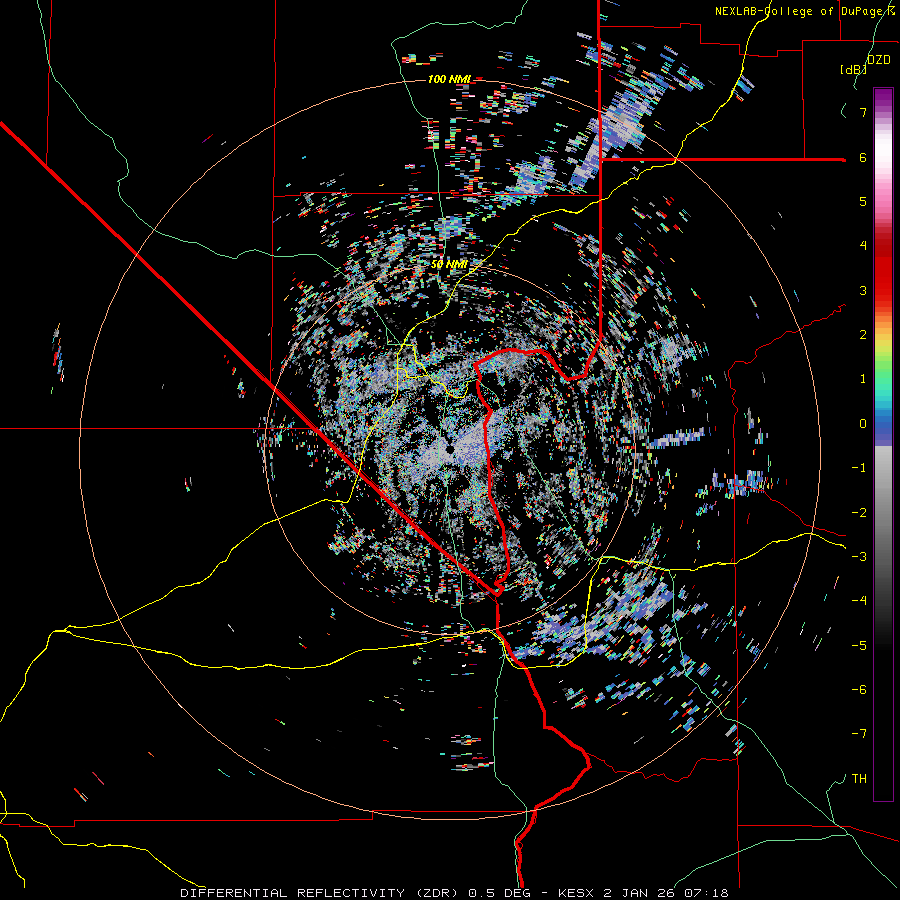Click the black radar site dot at center
Viewport: 900px width, 900px height.
pyautogui.click(x=449, y=449)
